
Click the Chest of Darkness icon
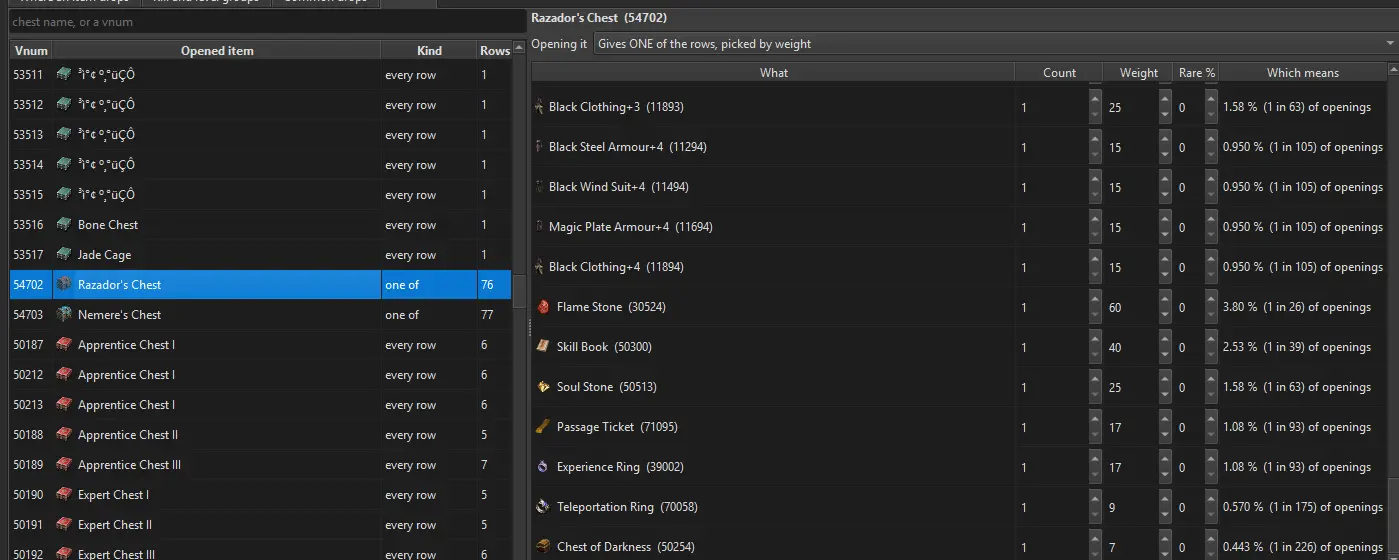click(x=543, y=547)
